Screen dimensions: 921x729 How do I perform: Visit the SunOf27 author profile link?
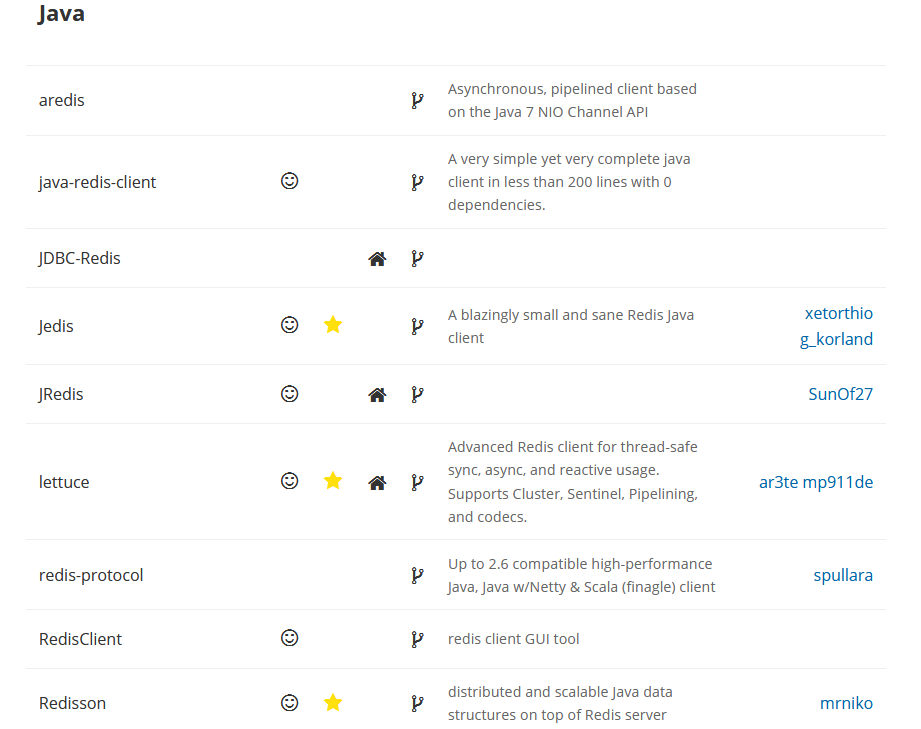tap(841, 394)
